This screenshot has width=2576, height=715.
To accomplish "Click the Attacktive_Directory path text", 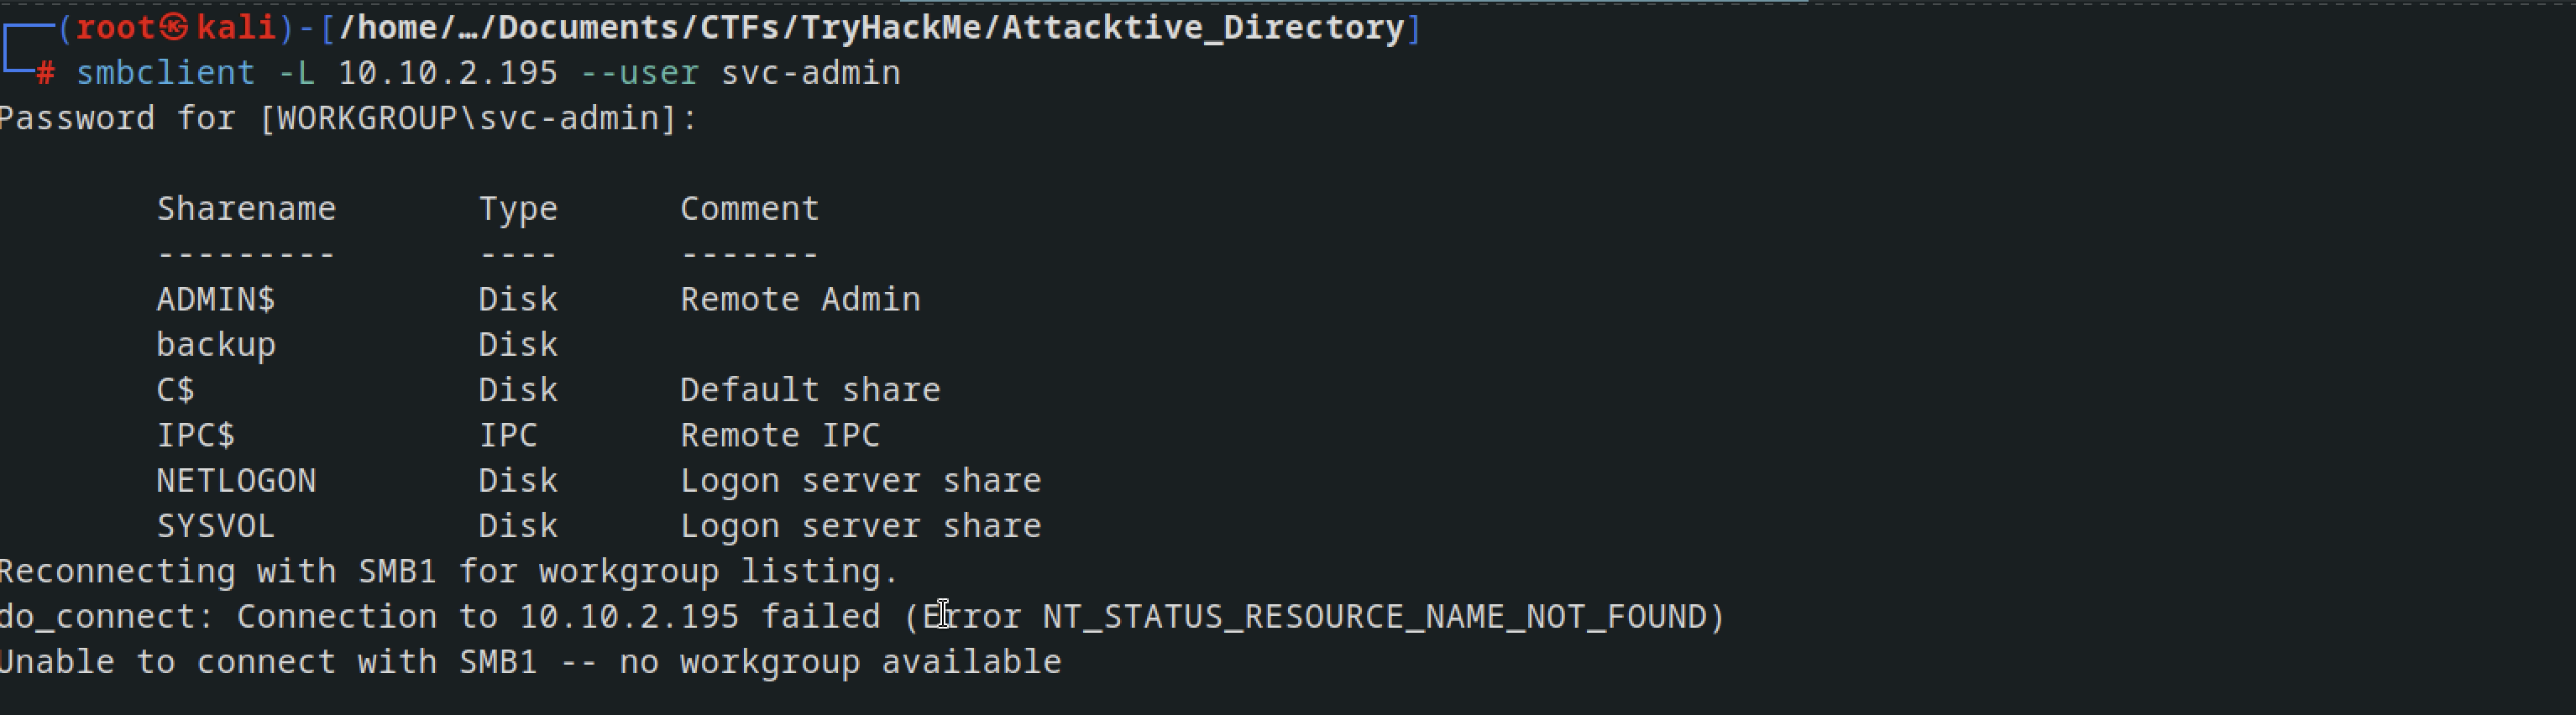I will [x=1204, y=27].
